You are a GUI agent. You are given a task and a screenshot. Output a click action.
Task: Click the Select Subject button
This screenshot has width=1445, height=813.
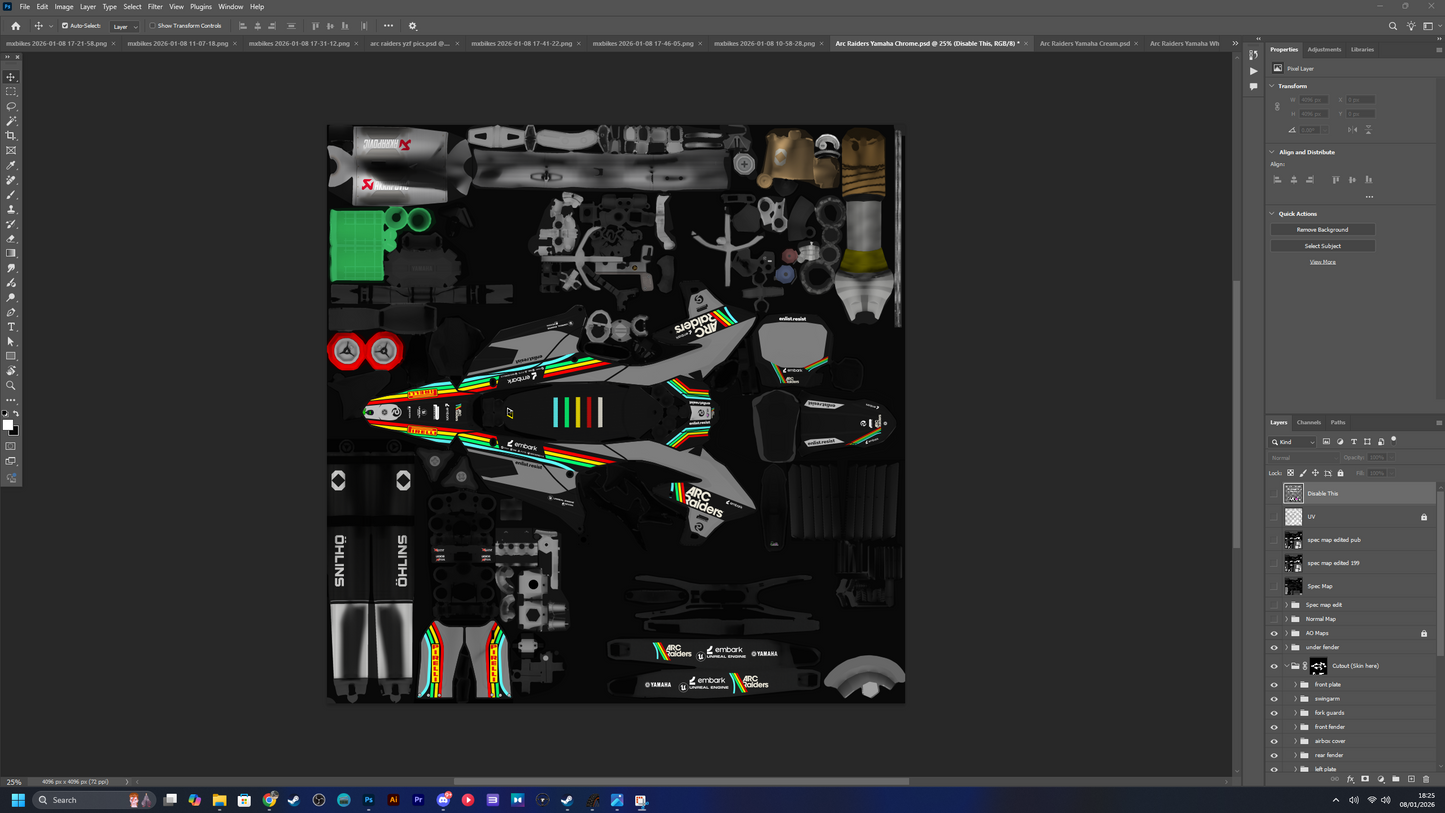pos(1322,246)
